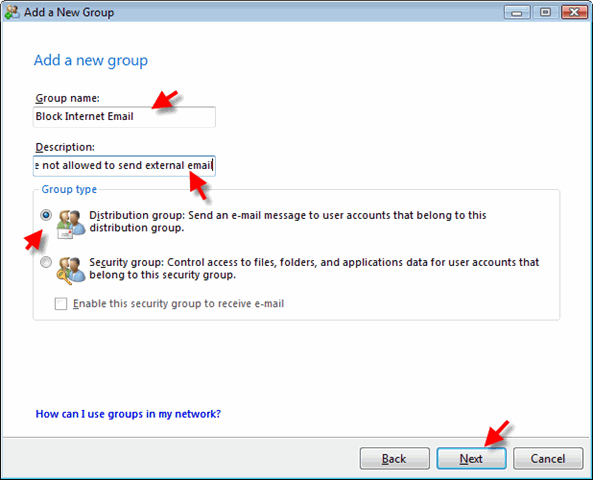
Task: Click the Group name text field
Action: point(124,117)
